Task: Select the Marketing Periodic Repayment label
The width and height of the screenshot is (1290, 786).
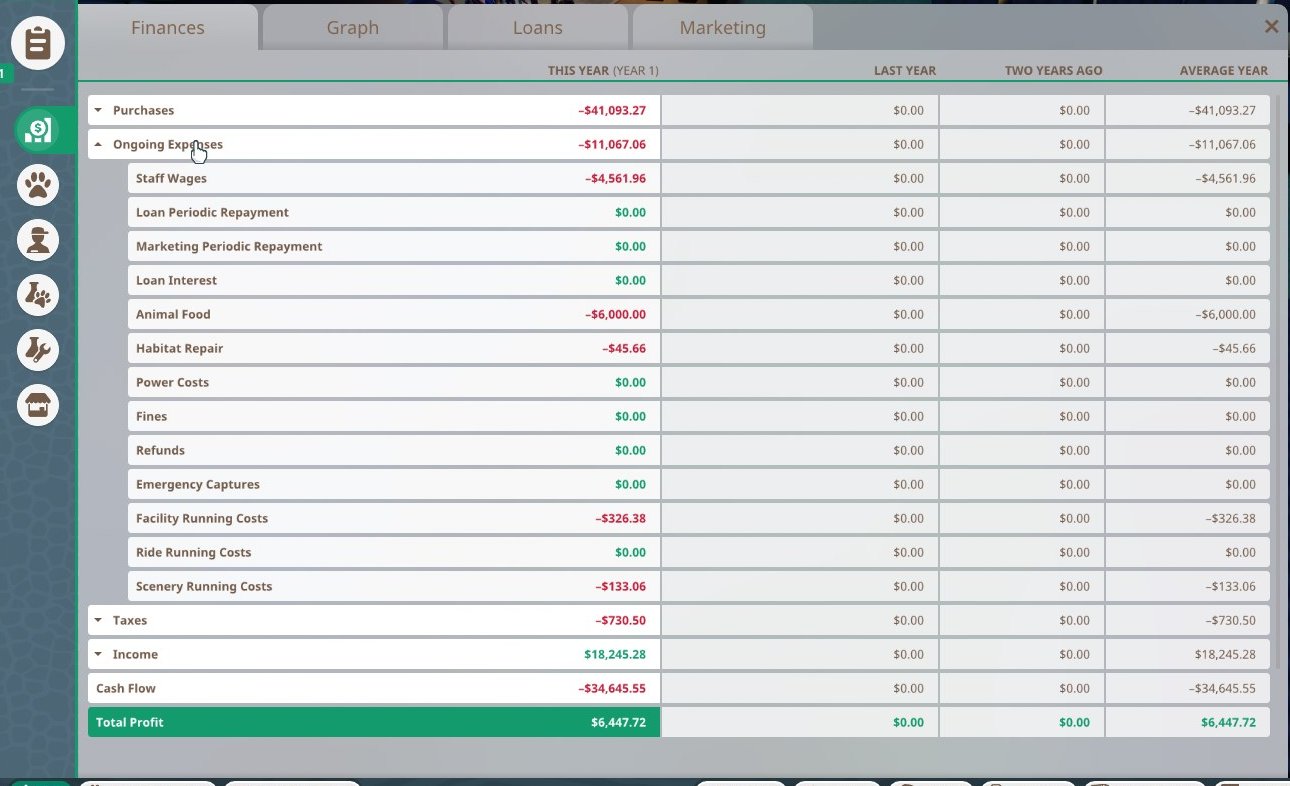Action: pyautogui.click(x=229, y=246)
